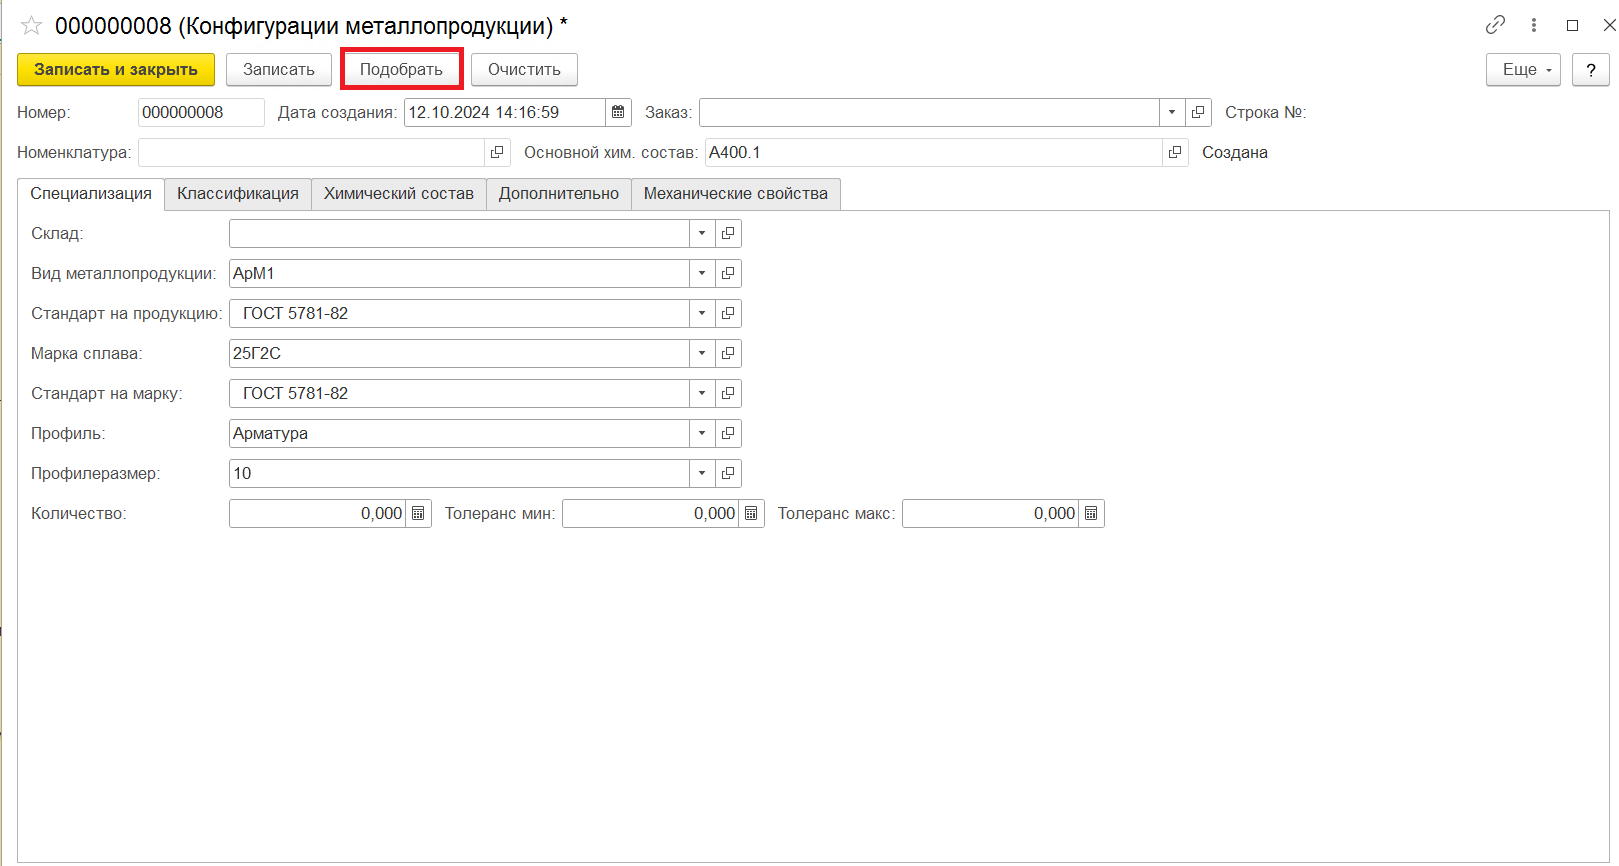This screenshot has height=866, width=1619.
Task: Open the Основной хим. состав record icon
Action: (x=1175, y=152)
